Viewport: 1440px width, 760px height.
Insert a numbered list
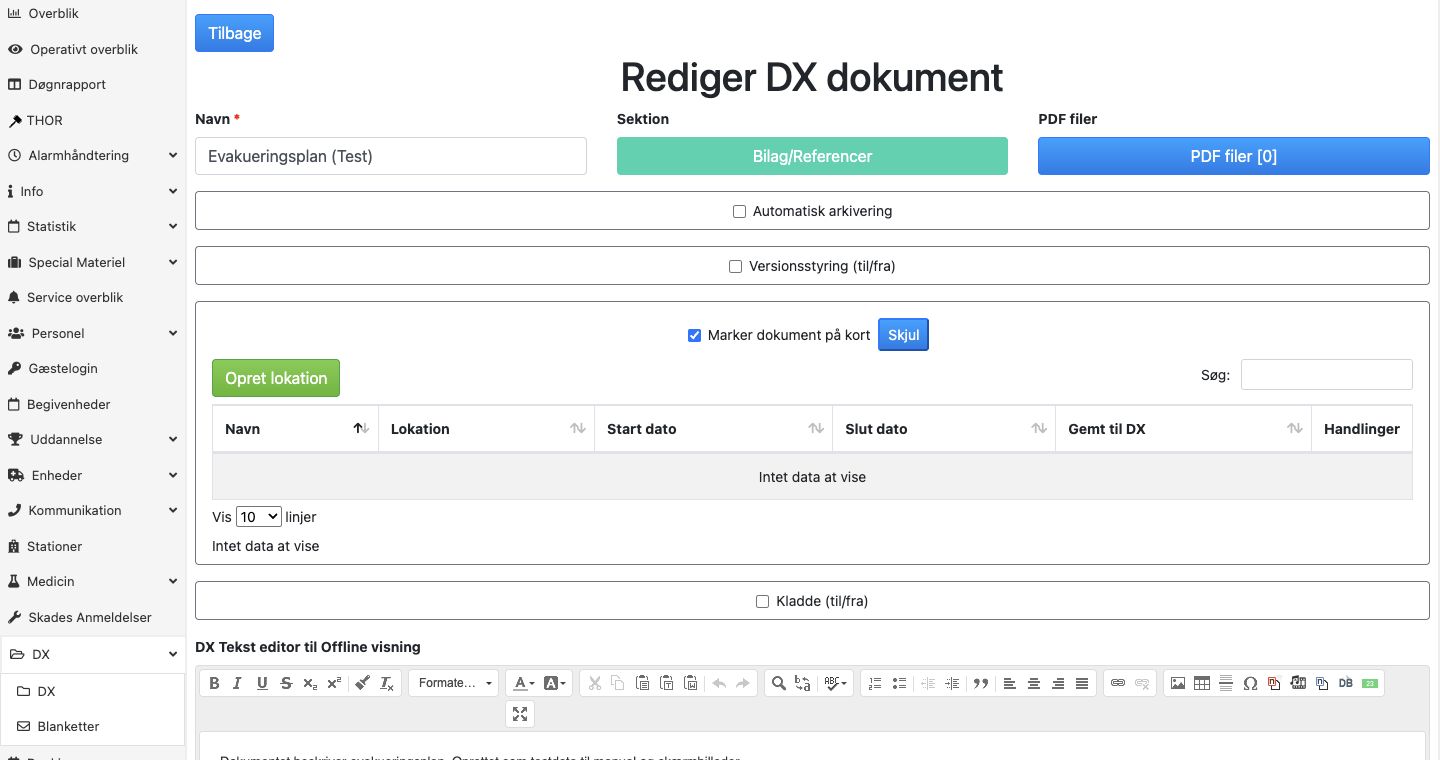875,683
